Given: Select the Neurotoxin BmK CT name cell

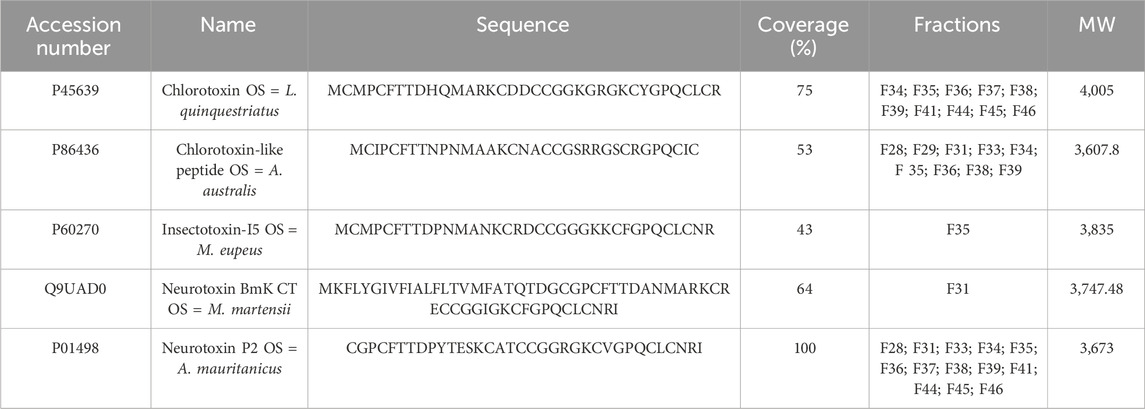Looking at the screenshot, I should pyautogui.click(x=229, y=299).
